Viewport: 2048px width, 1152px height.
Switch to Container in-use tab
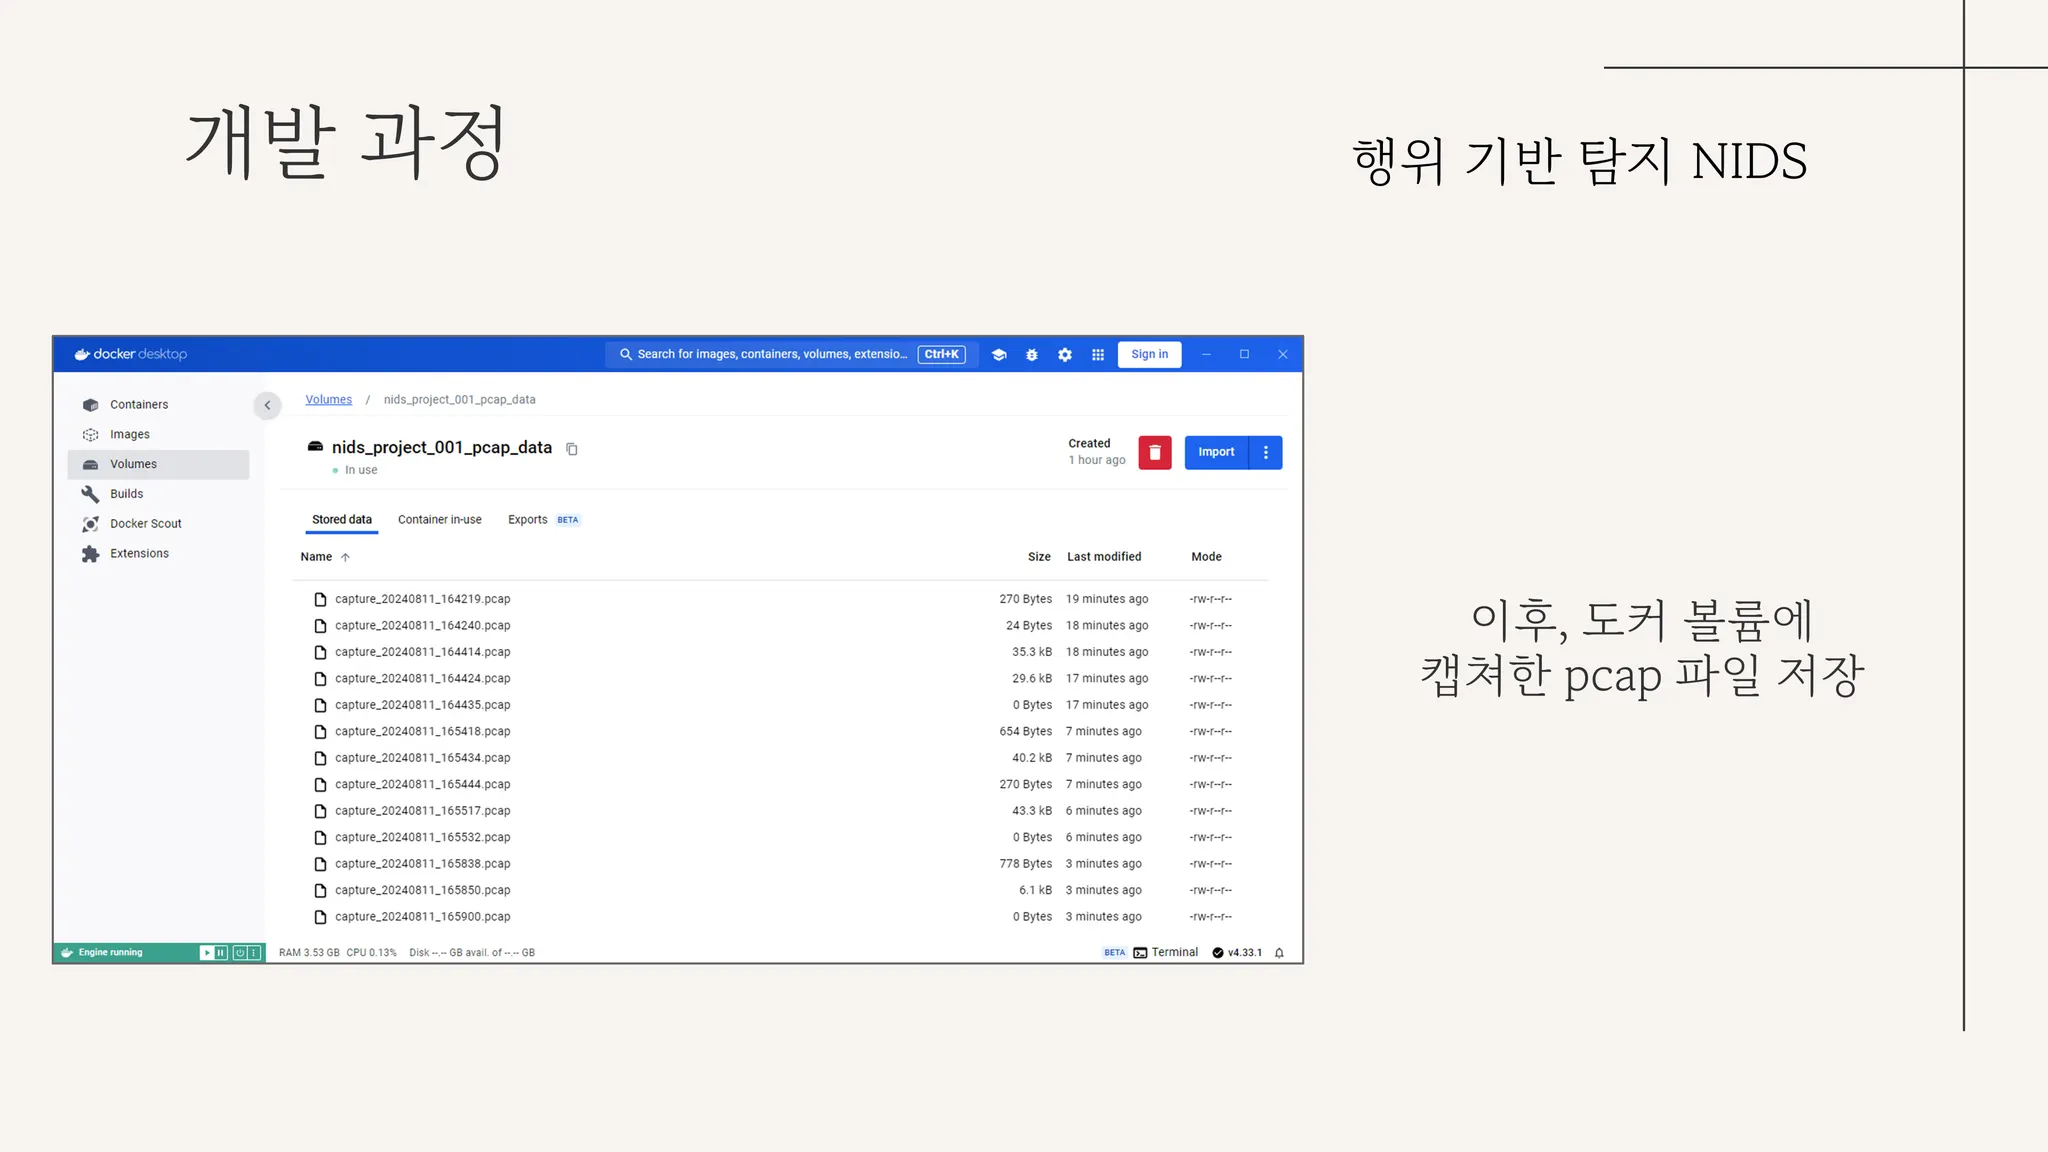(439, 520)
